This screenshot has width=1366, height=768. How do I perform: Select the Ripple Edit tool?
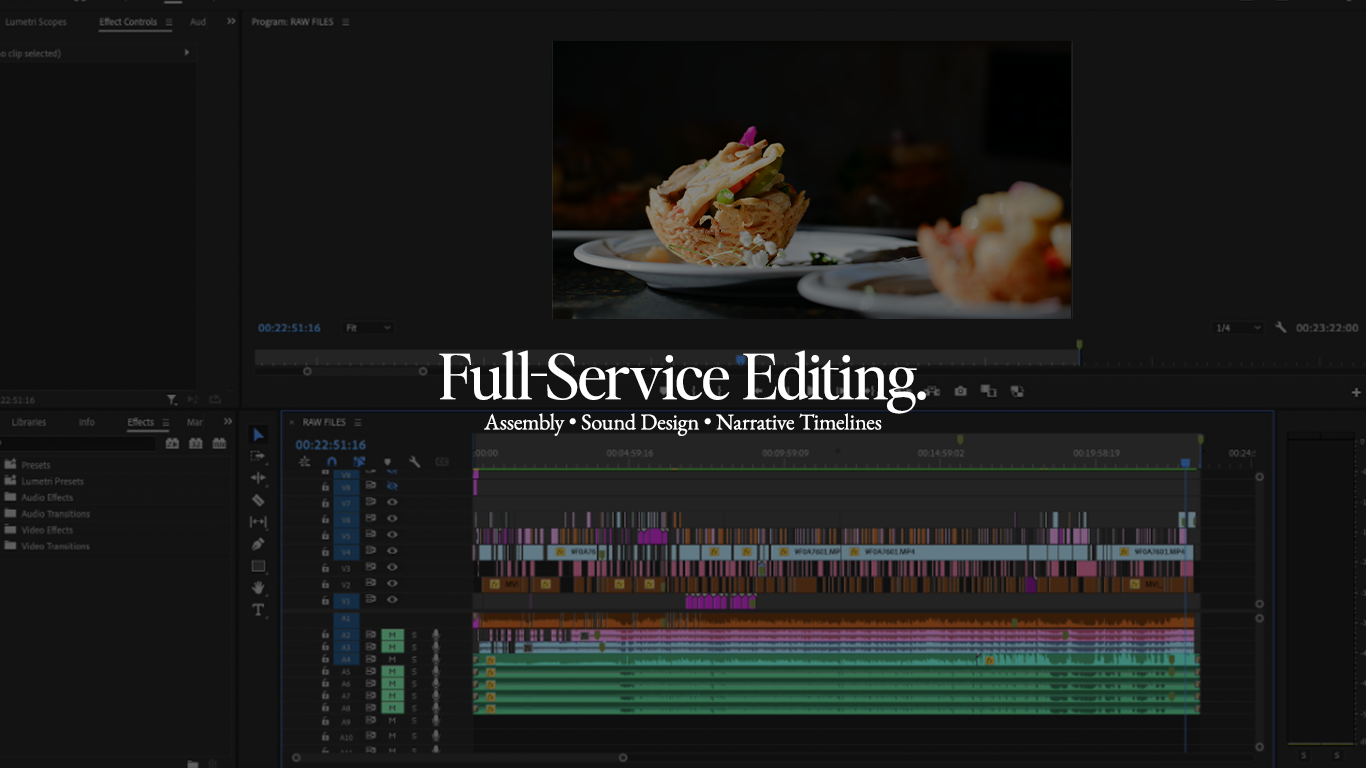pyautogui.click(x=257, y=477)
